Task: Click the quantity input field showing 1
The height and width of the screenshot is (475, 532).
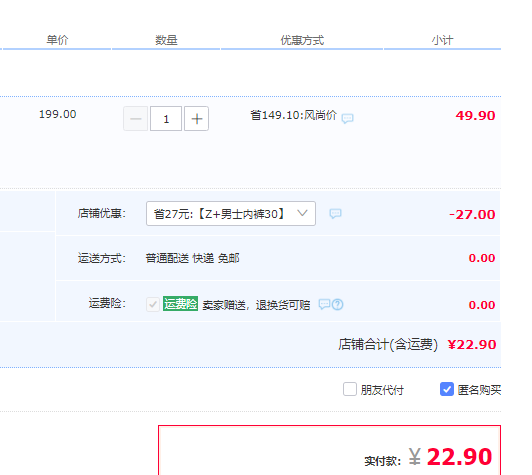Action: [166, 119]
